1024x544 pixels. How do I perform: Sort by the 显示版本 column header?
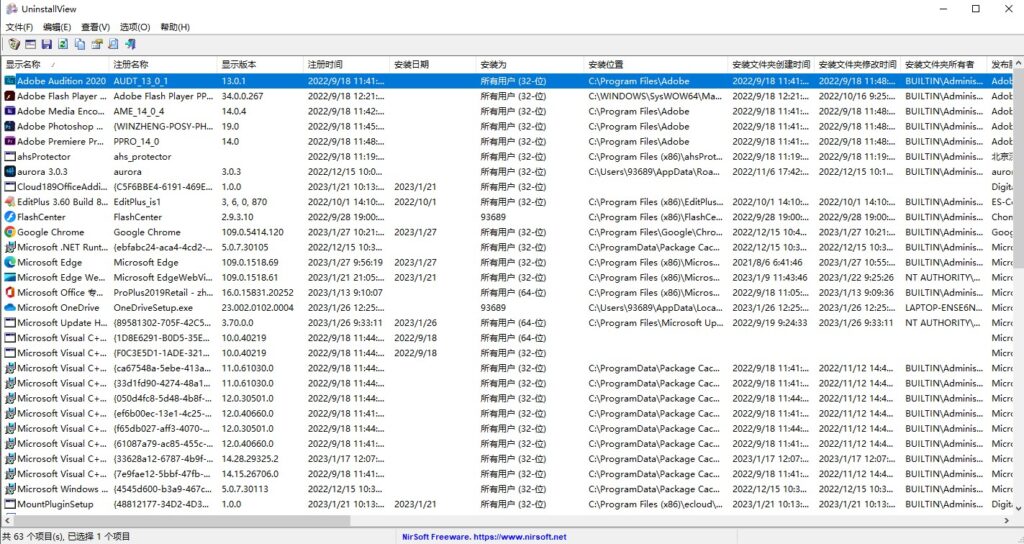[260, 64]
